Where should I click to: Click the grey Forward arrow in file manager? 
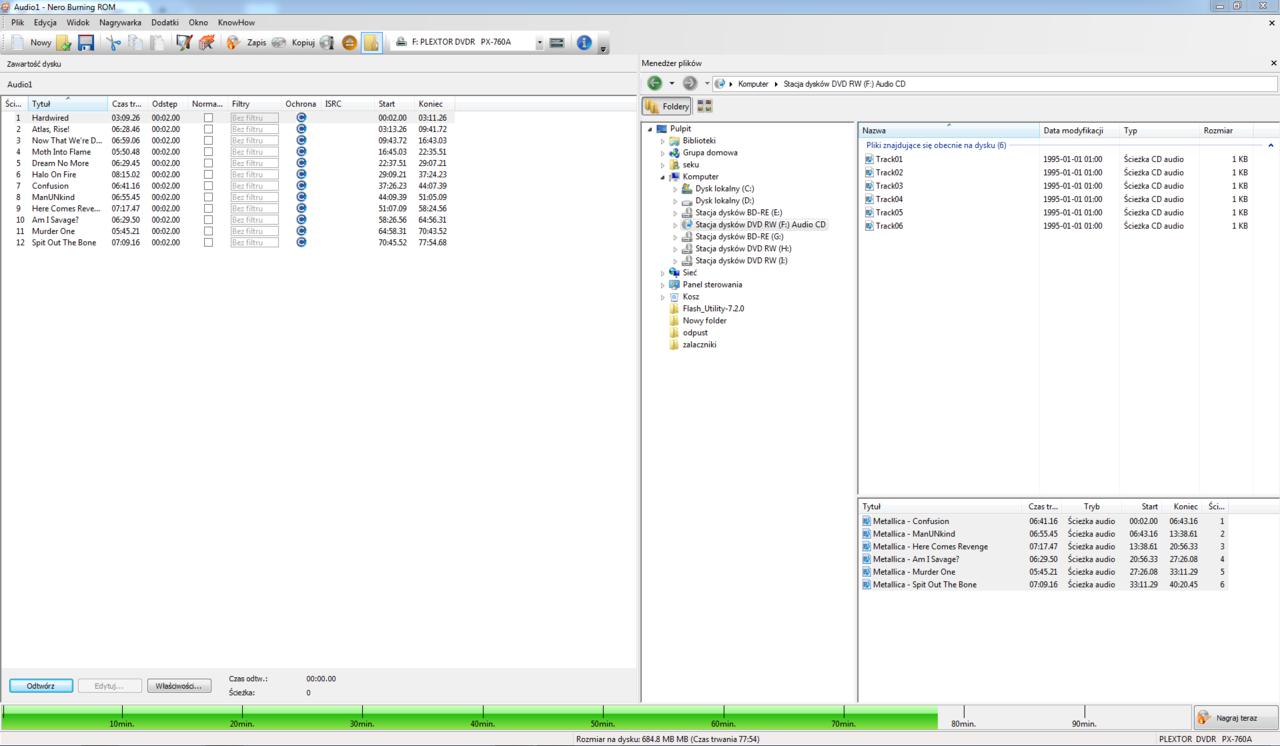(x=690, y=83)
